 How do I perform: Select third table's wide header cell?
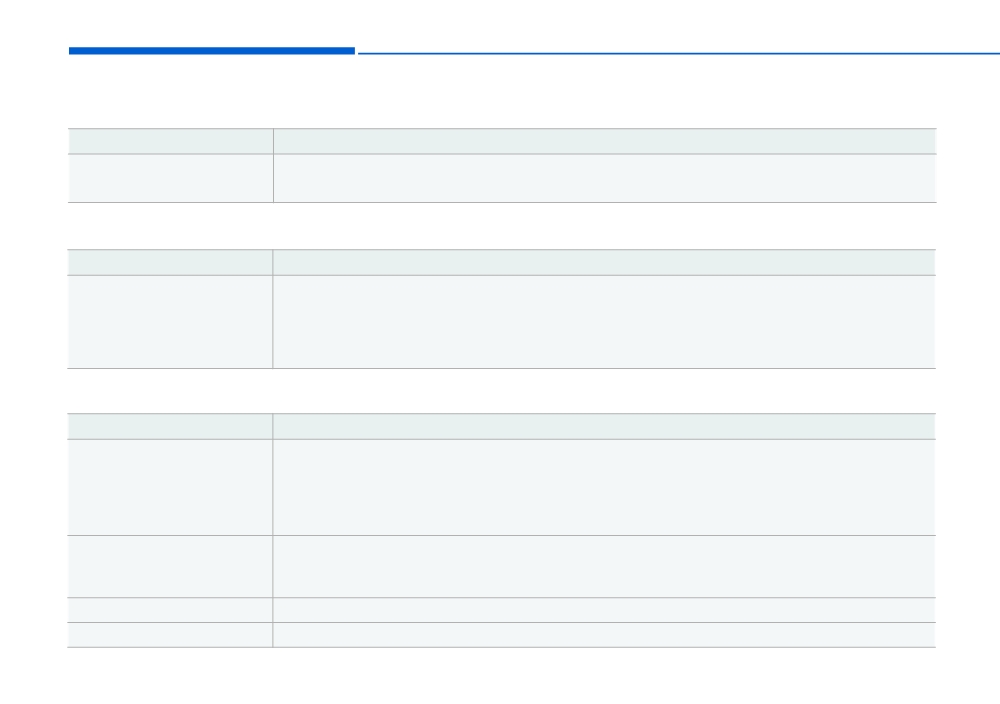click(x=604, y=426)
